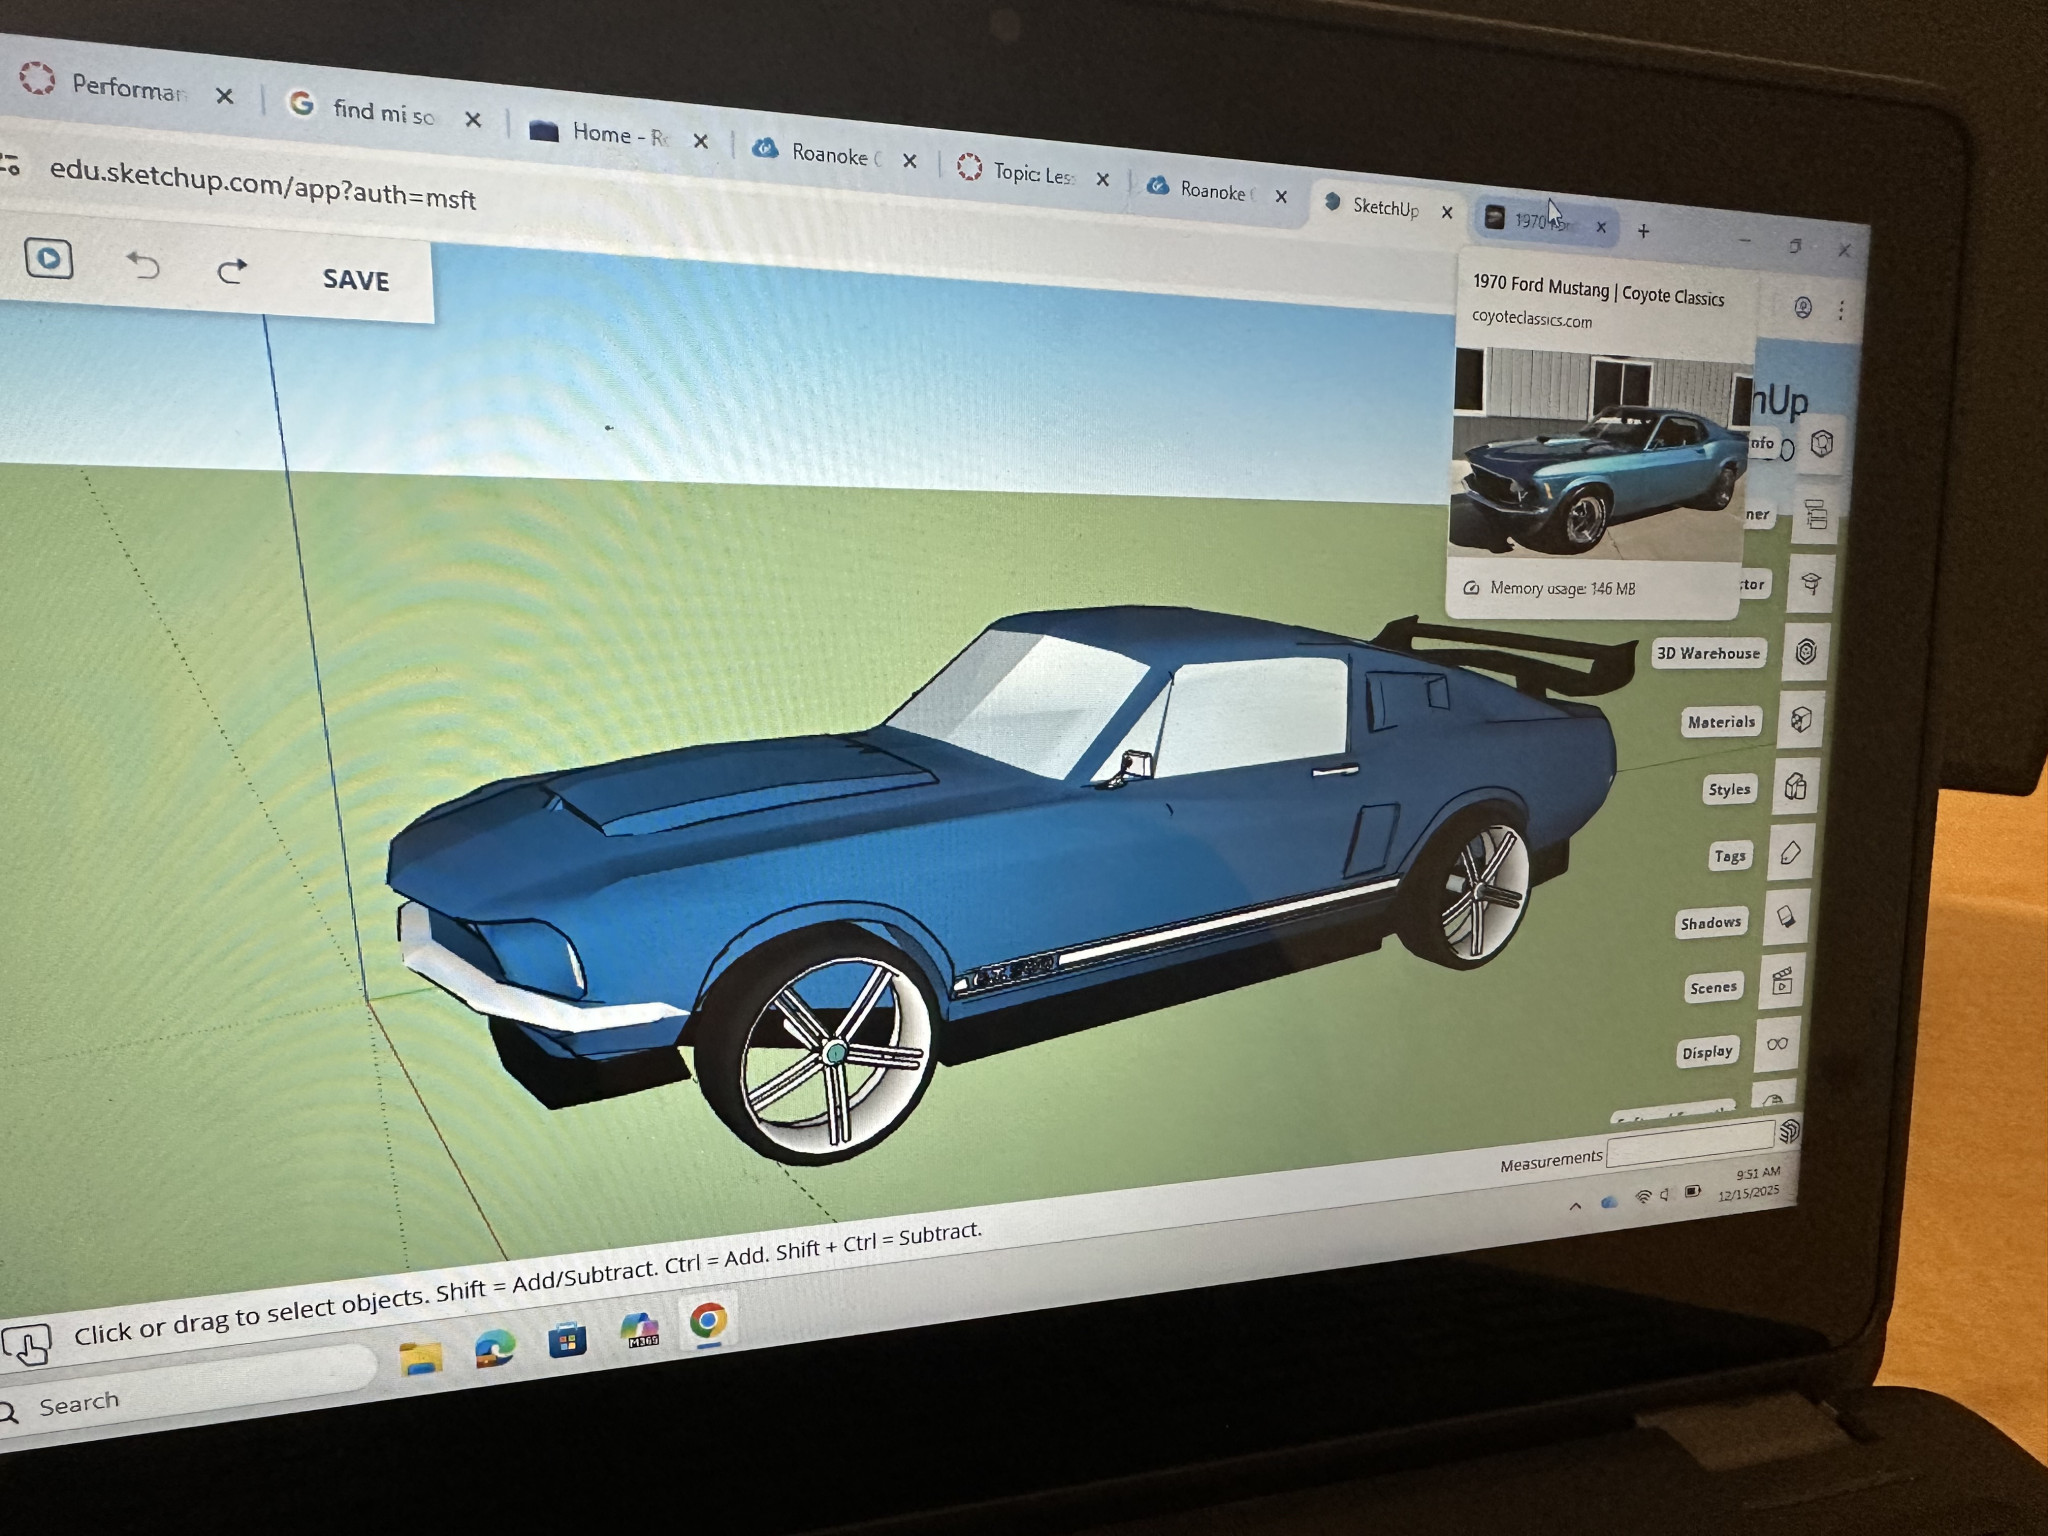This screenshot has height=1536, width=2048.
Task: Click the Redo arrow
Action: [232, 271]
